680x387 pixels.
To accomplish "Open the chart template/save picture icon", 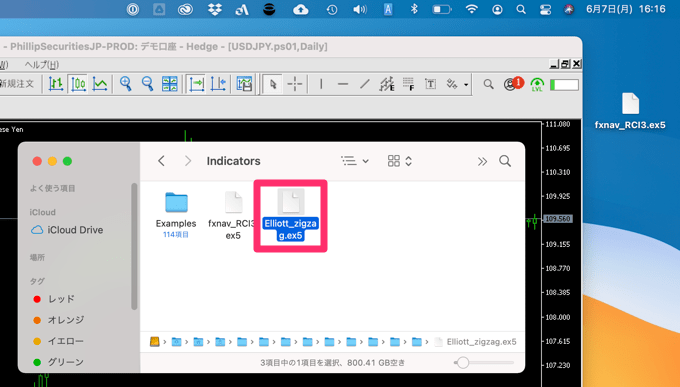I will pyautogui.click(x=244, y=84).
